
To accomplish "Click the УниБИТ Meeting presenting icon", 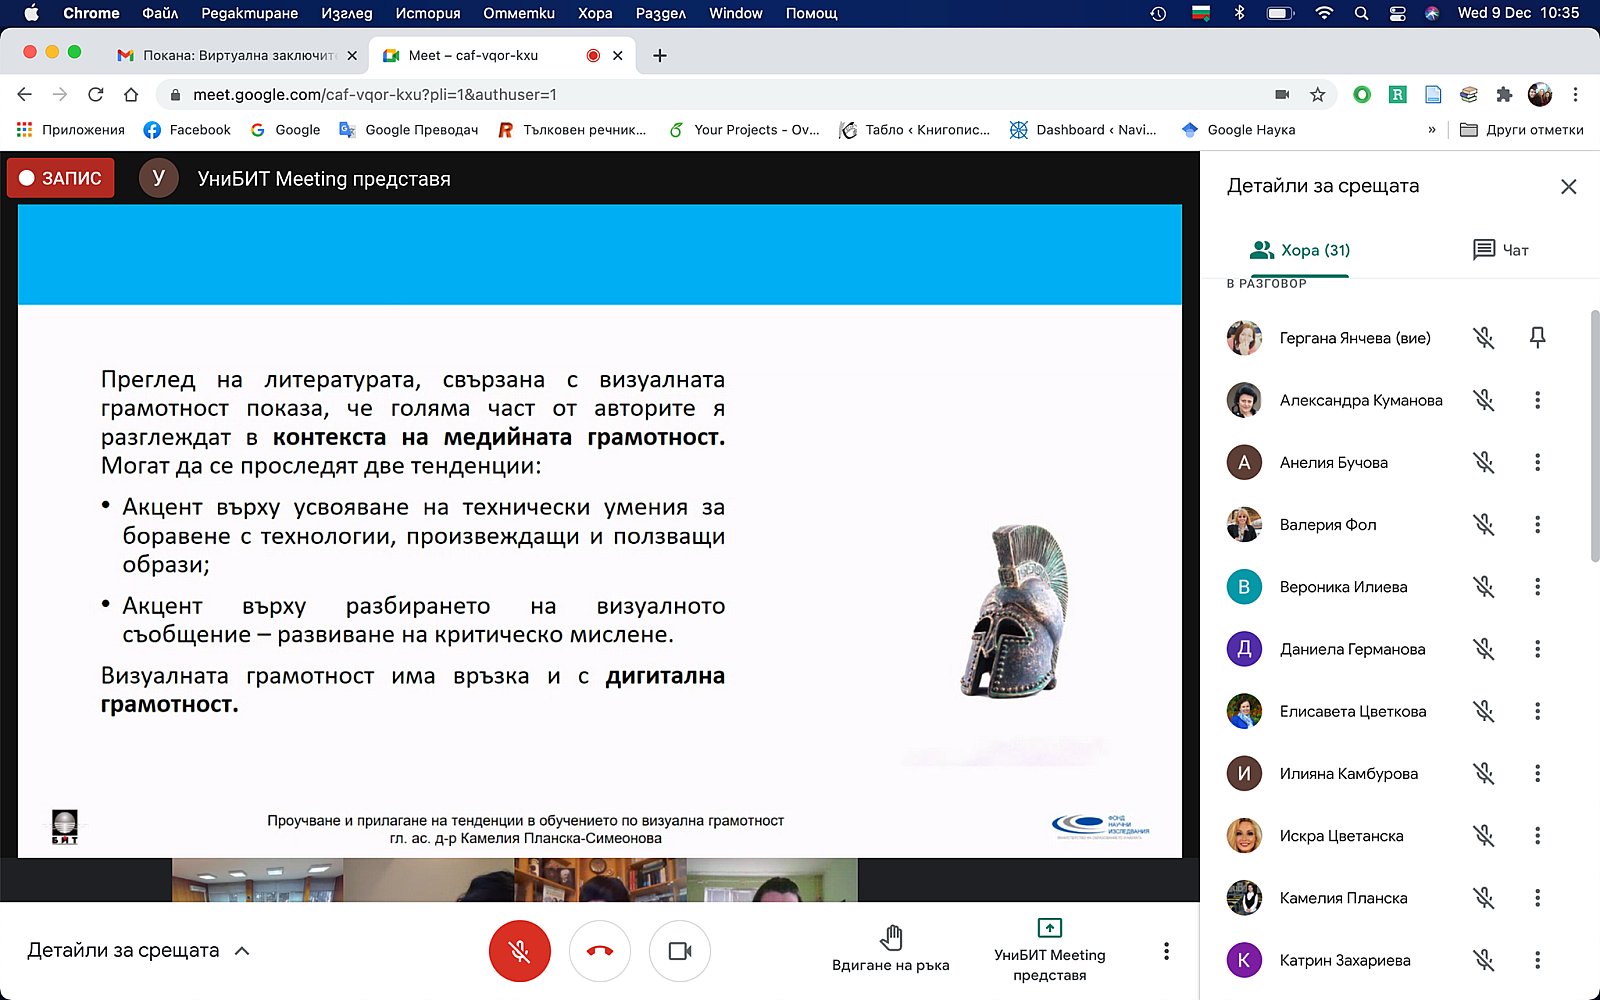I will (x=1049, y=928).
